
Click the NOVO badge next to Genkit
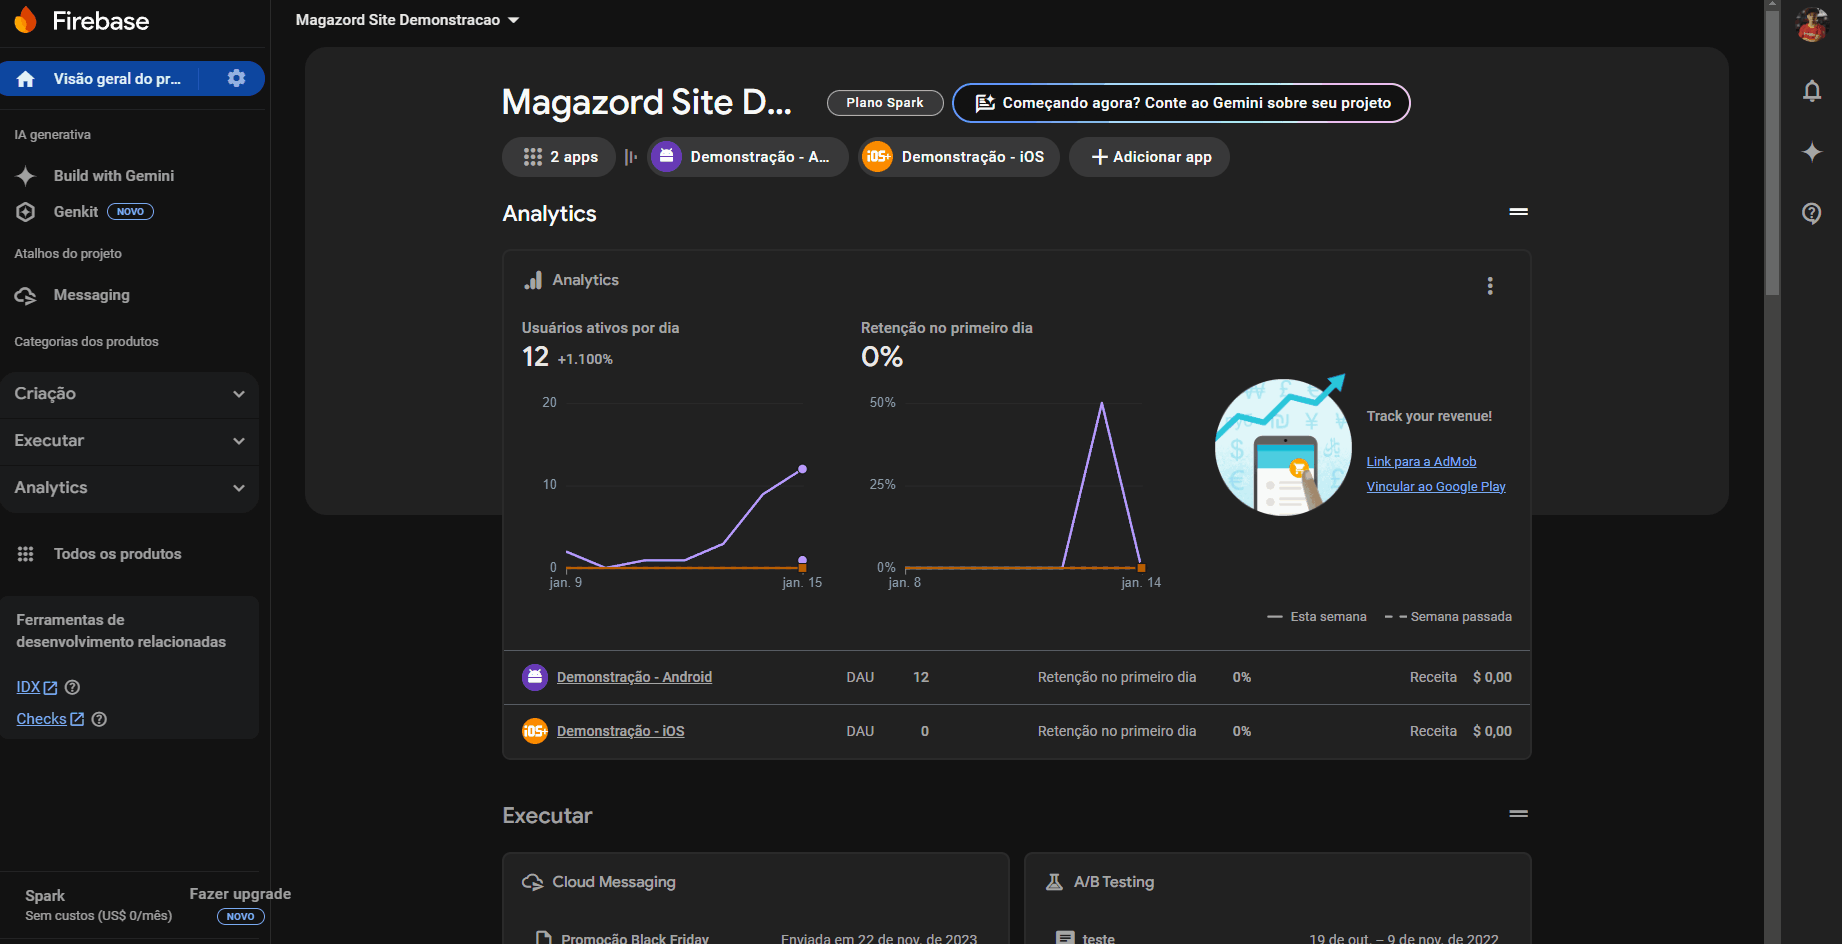[130, 212]
